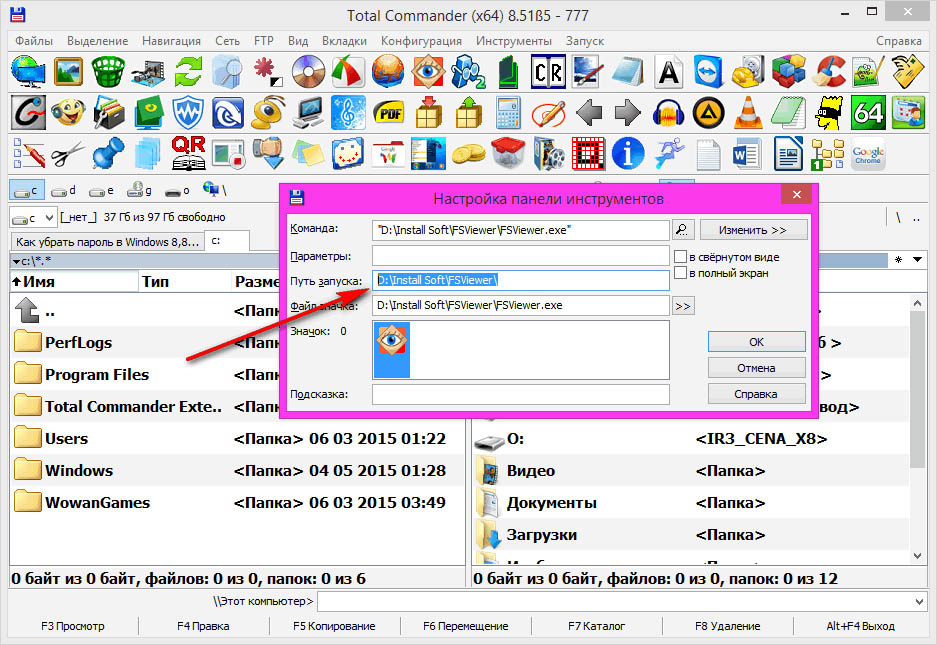Launch the FastStone Image Viewer eye icon in the toolbar
The width and height of the screenshot is (937, 645).
point(428,72)
